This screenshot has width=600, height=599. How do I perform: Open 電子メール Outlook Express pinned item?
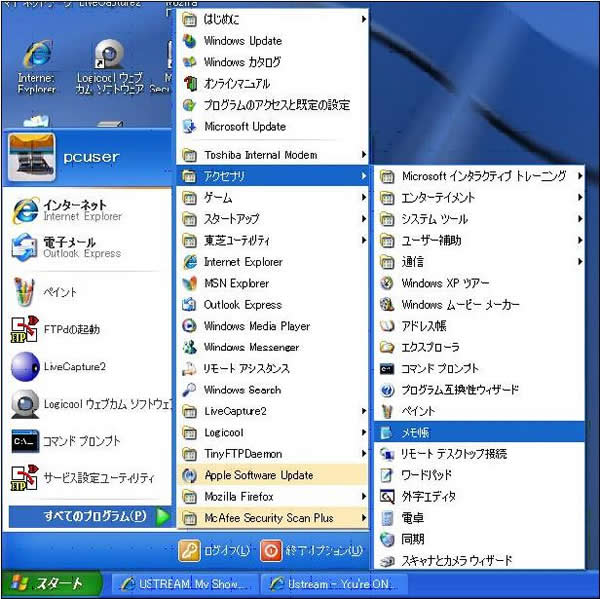(89, 247)
